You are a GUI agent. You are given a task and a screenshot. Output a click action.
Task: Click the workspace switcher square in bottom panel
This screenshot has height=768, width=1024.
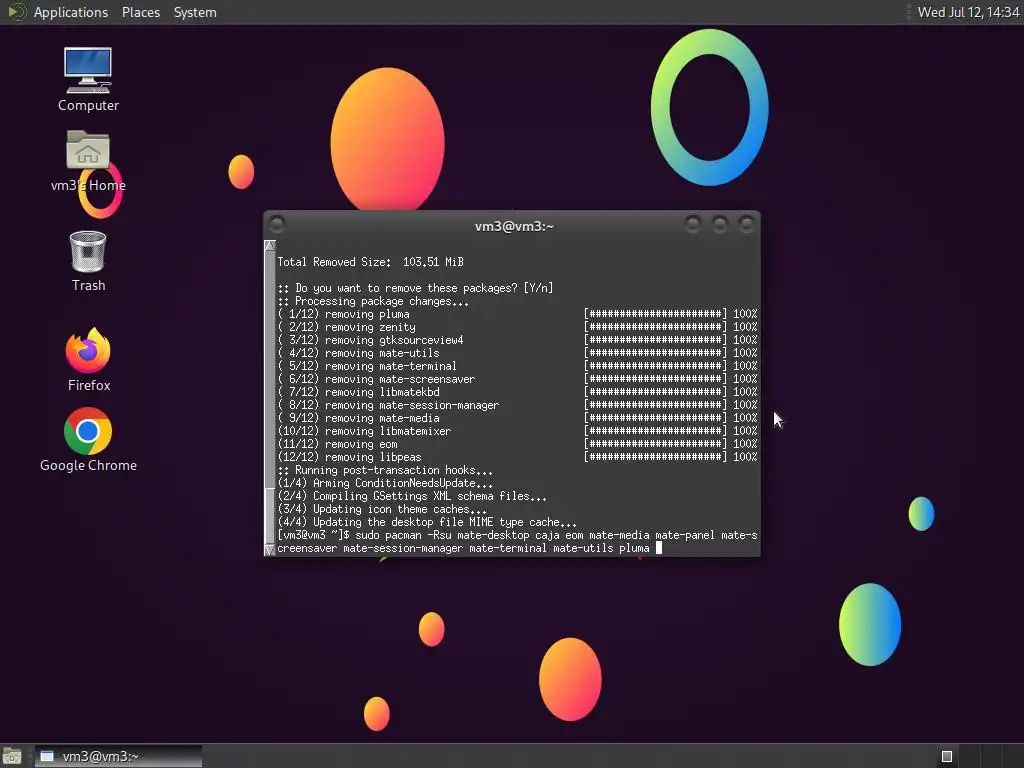[x=947, y=756]
